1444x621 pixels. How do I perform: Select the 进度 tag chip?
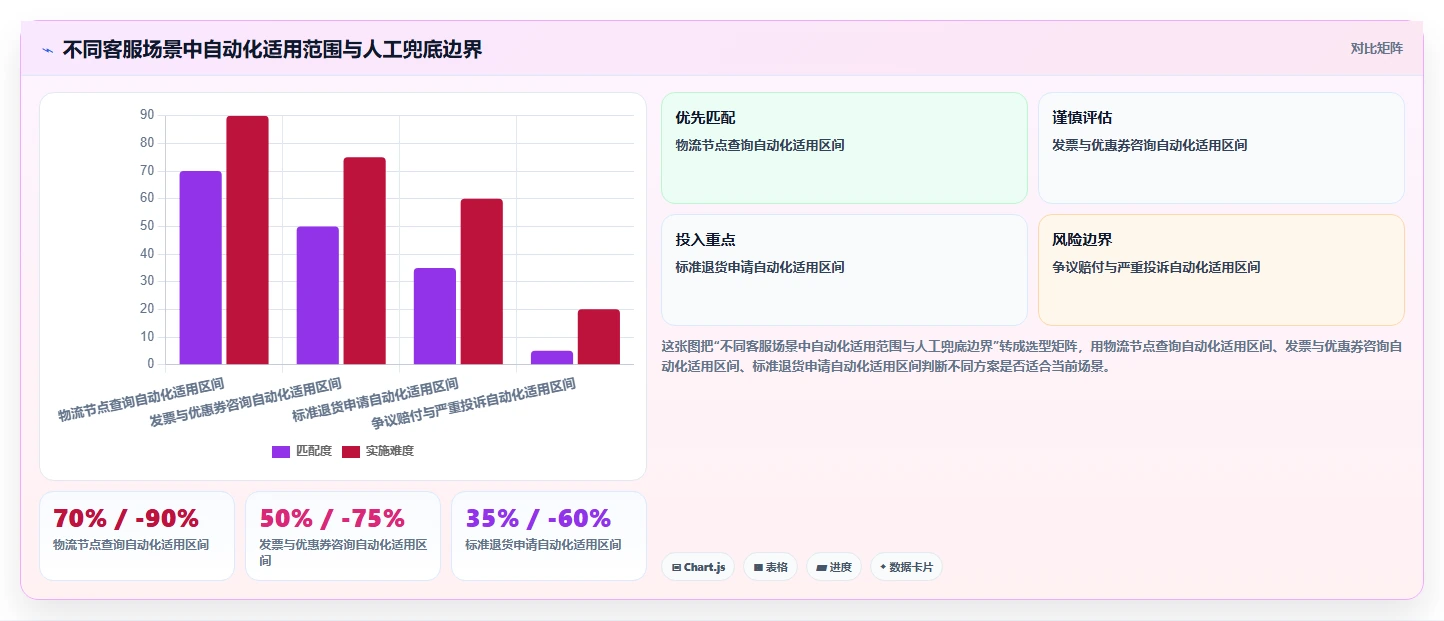[x=834, y=567]
